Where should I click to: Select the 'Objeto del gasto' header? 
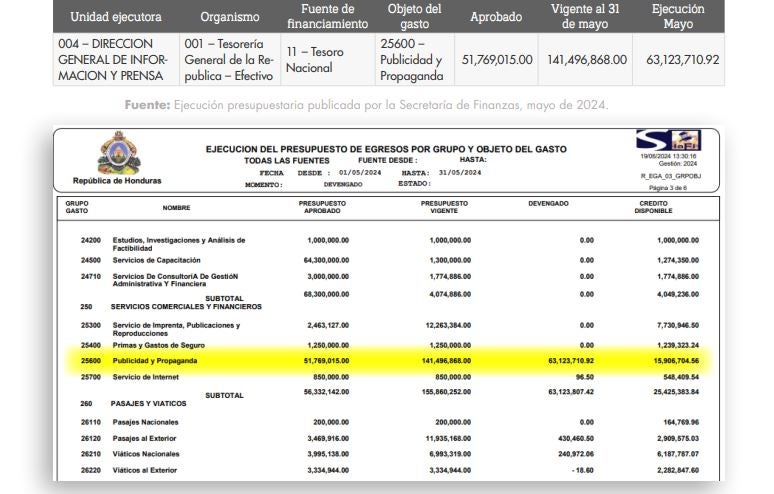(415, 16)
